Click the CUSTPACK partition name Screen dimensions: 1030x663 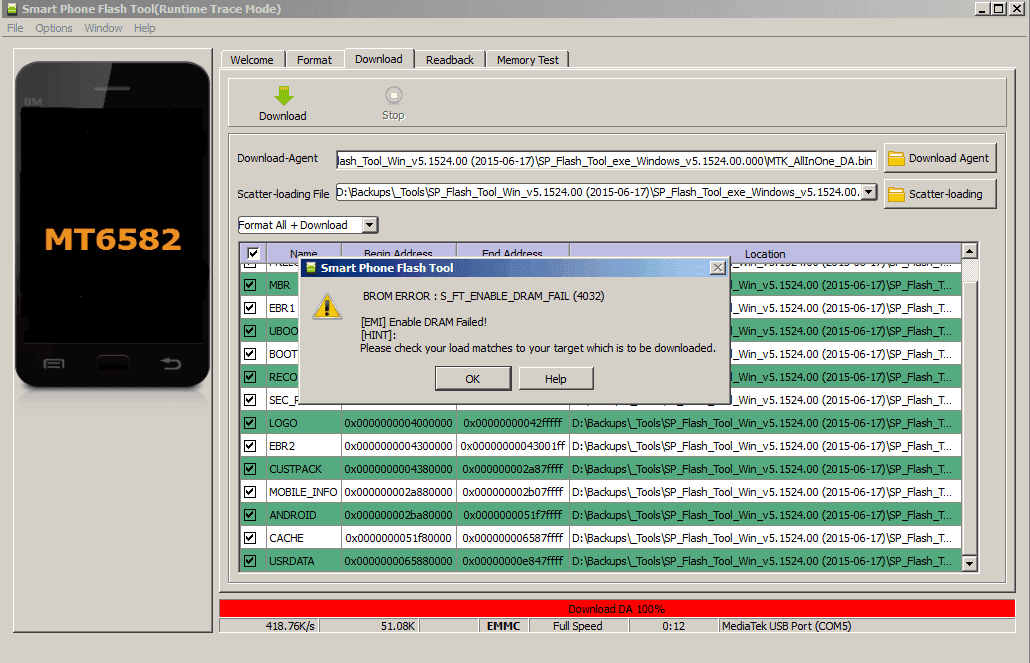pyautogui.click(x=296, y=469)
